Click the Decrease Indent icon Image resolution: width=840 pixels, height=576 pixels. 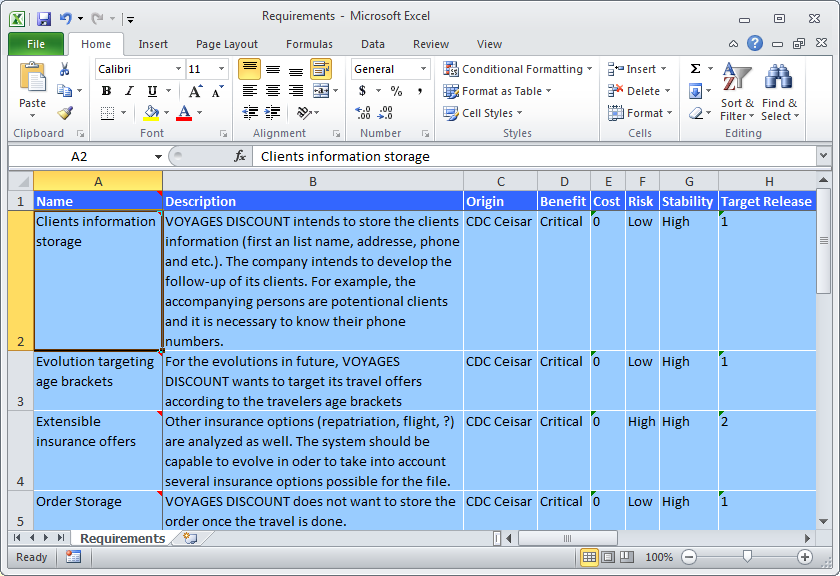point(250,113)
